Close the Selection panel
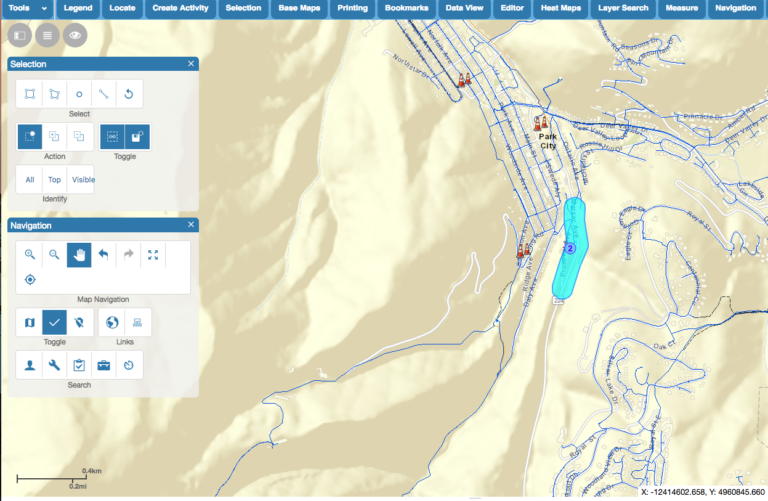 tap(191, 64)
